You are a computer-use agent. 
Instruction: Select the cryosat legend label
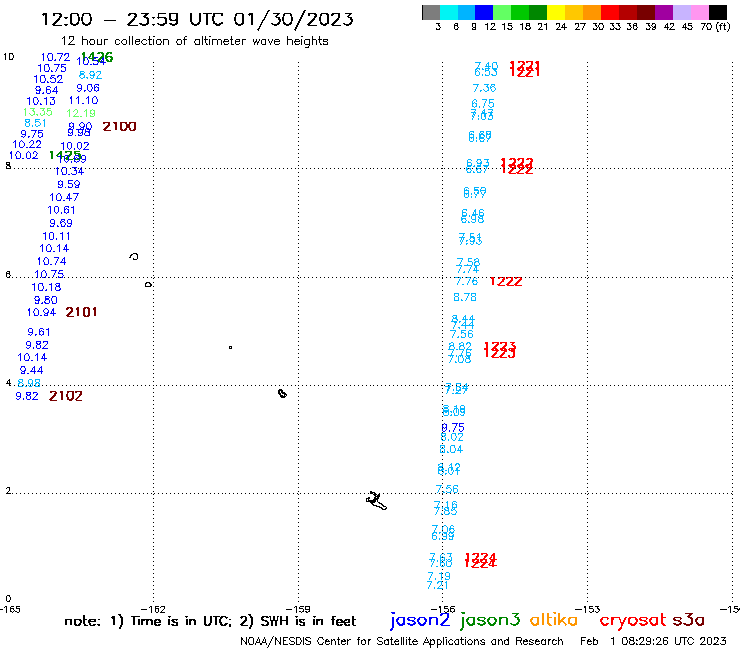click(632, 620)
